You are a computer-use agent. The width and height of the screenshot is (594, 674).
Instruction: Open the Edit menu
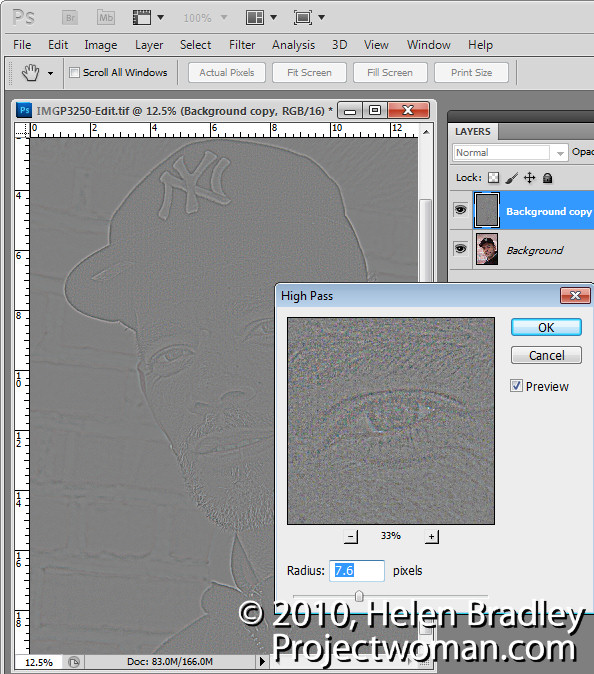pyautogui.click(x=58, y=45)
